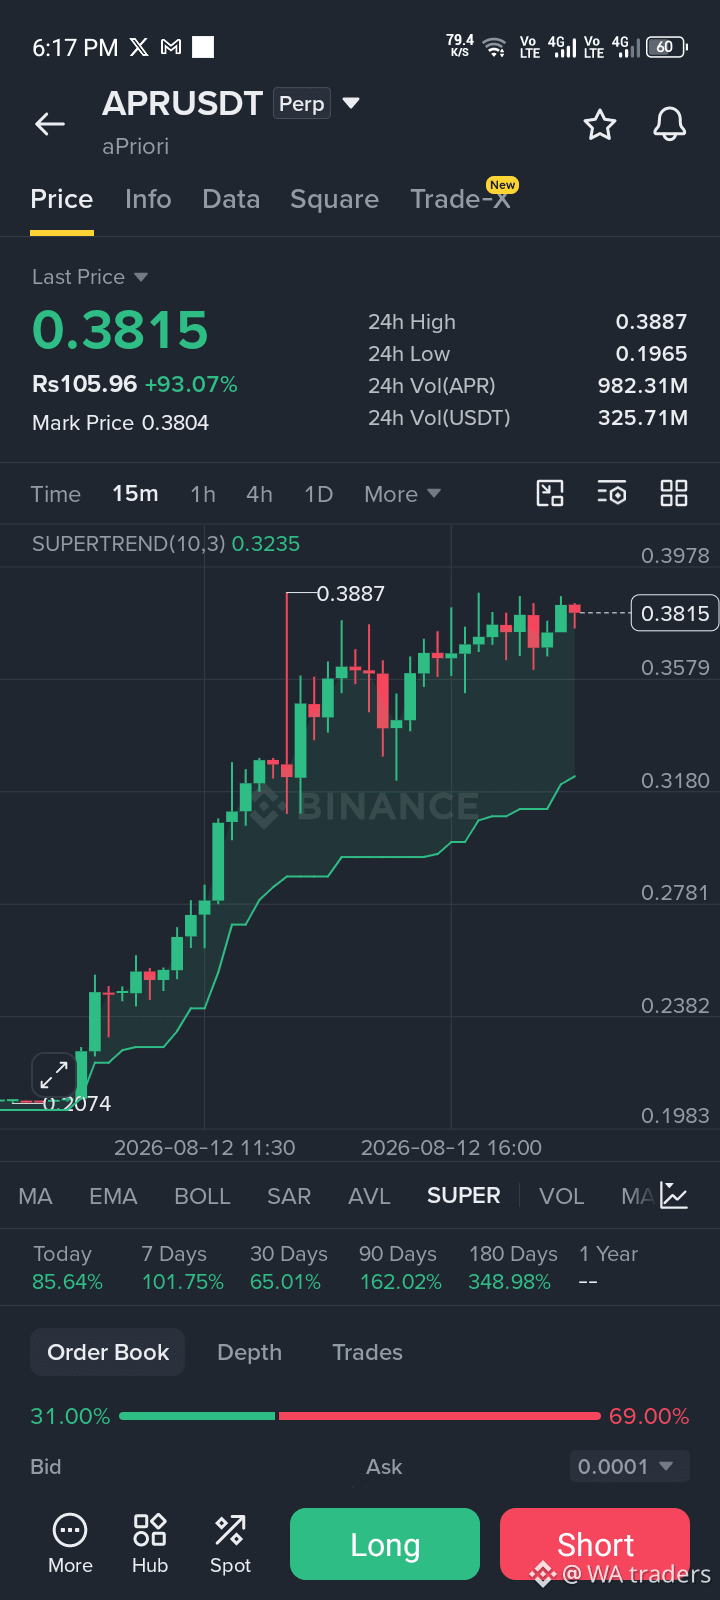Tap 7 Days 101.75% performance
The image size is (720, 1600).
pyautogui.click(x=183, y=1267)
